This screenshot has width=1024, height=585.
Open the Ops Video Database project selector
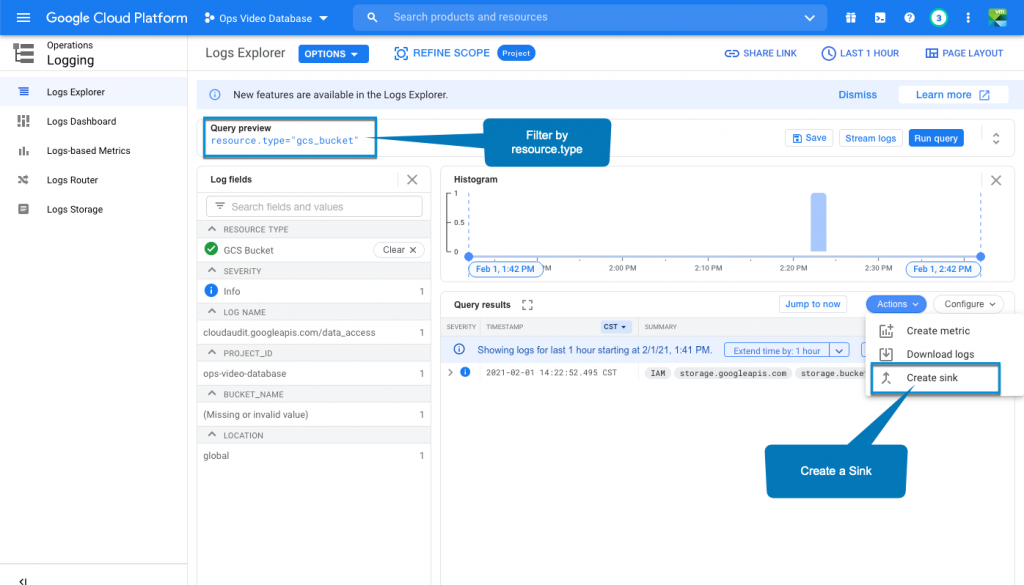[266, 18]
